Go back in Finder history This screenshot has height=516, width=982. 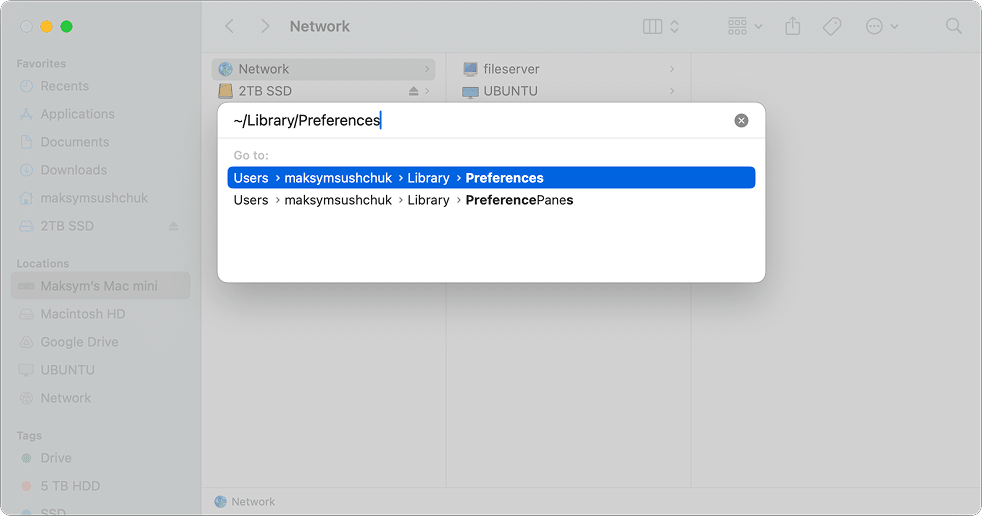(230, 26)
